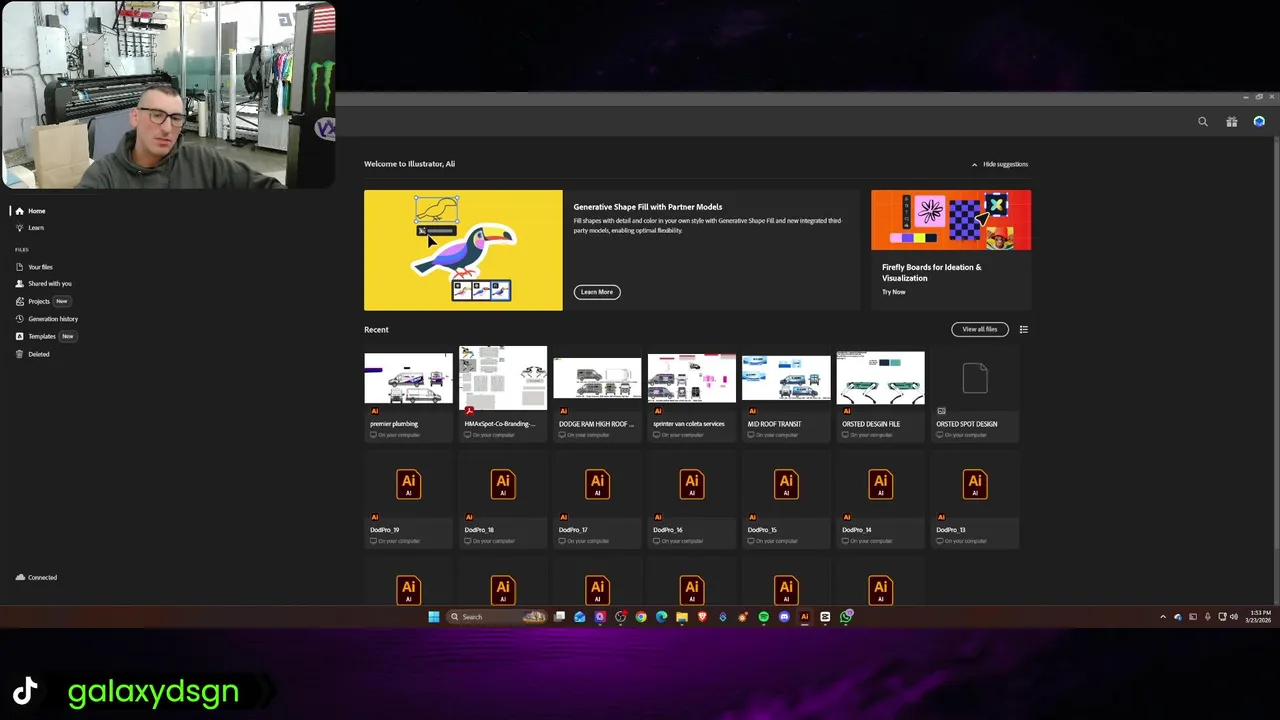This screenshot has width=1280, height=720.
Task: Click the Learn More button
Action: [597, 292]
